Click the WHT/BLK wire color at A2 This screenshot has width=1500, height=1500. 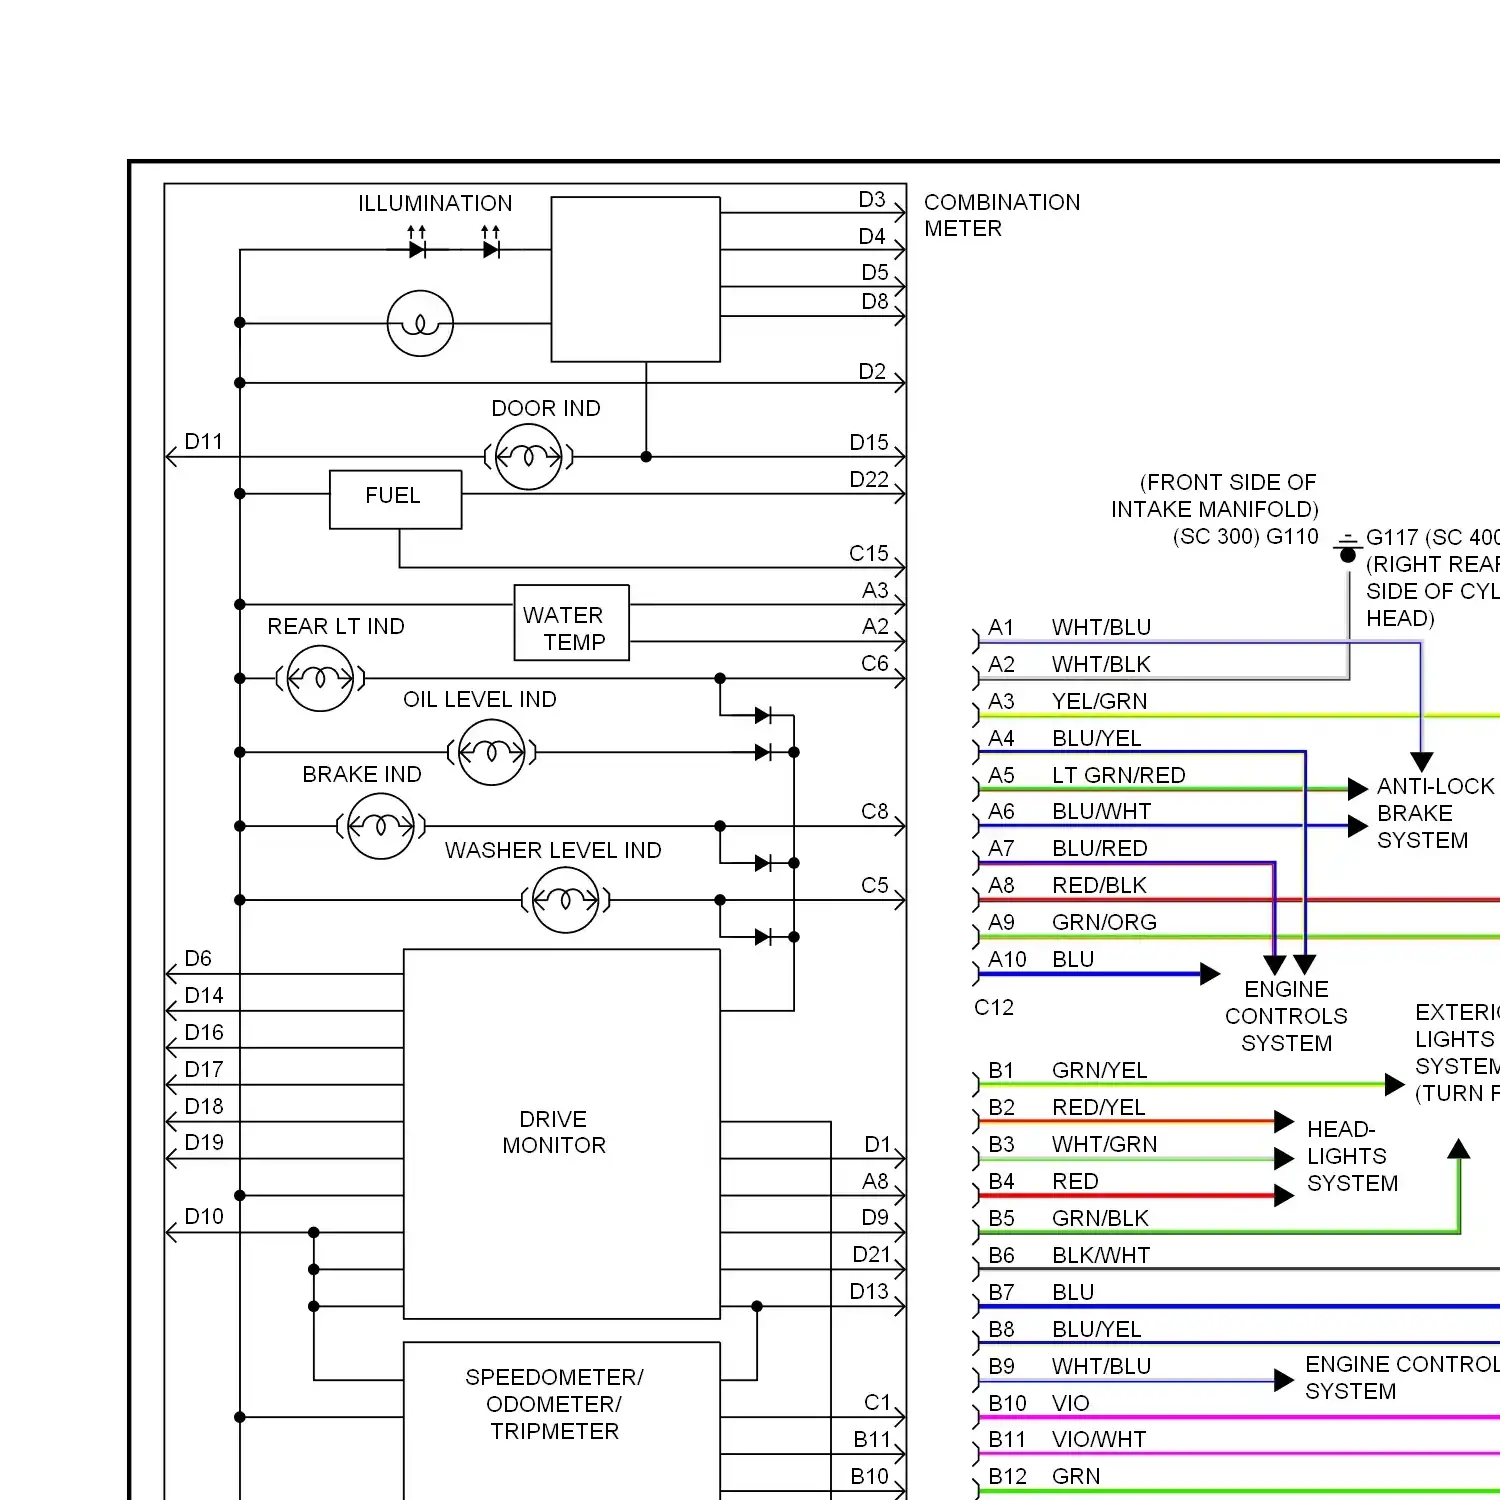[x=1101, y=665]
